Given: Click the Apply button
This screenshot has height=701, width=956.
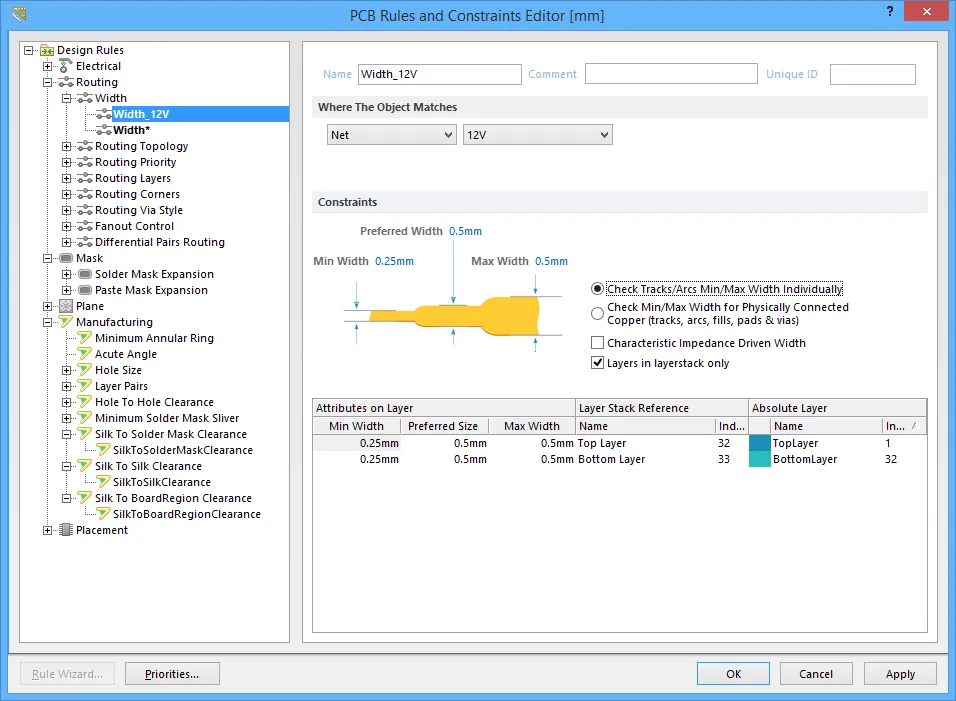Looking at the screenshot, I should coord(900,674).
